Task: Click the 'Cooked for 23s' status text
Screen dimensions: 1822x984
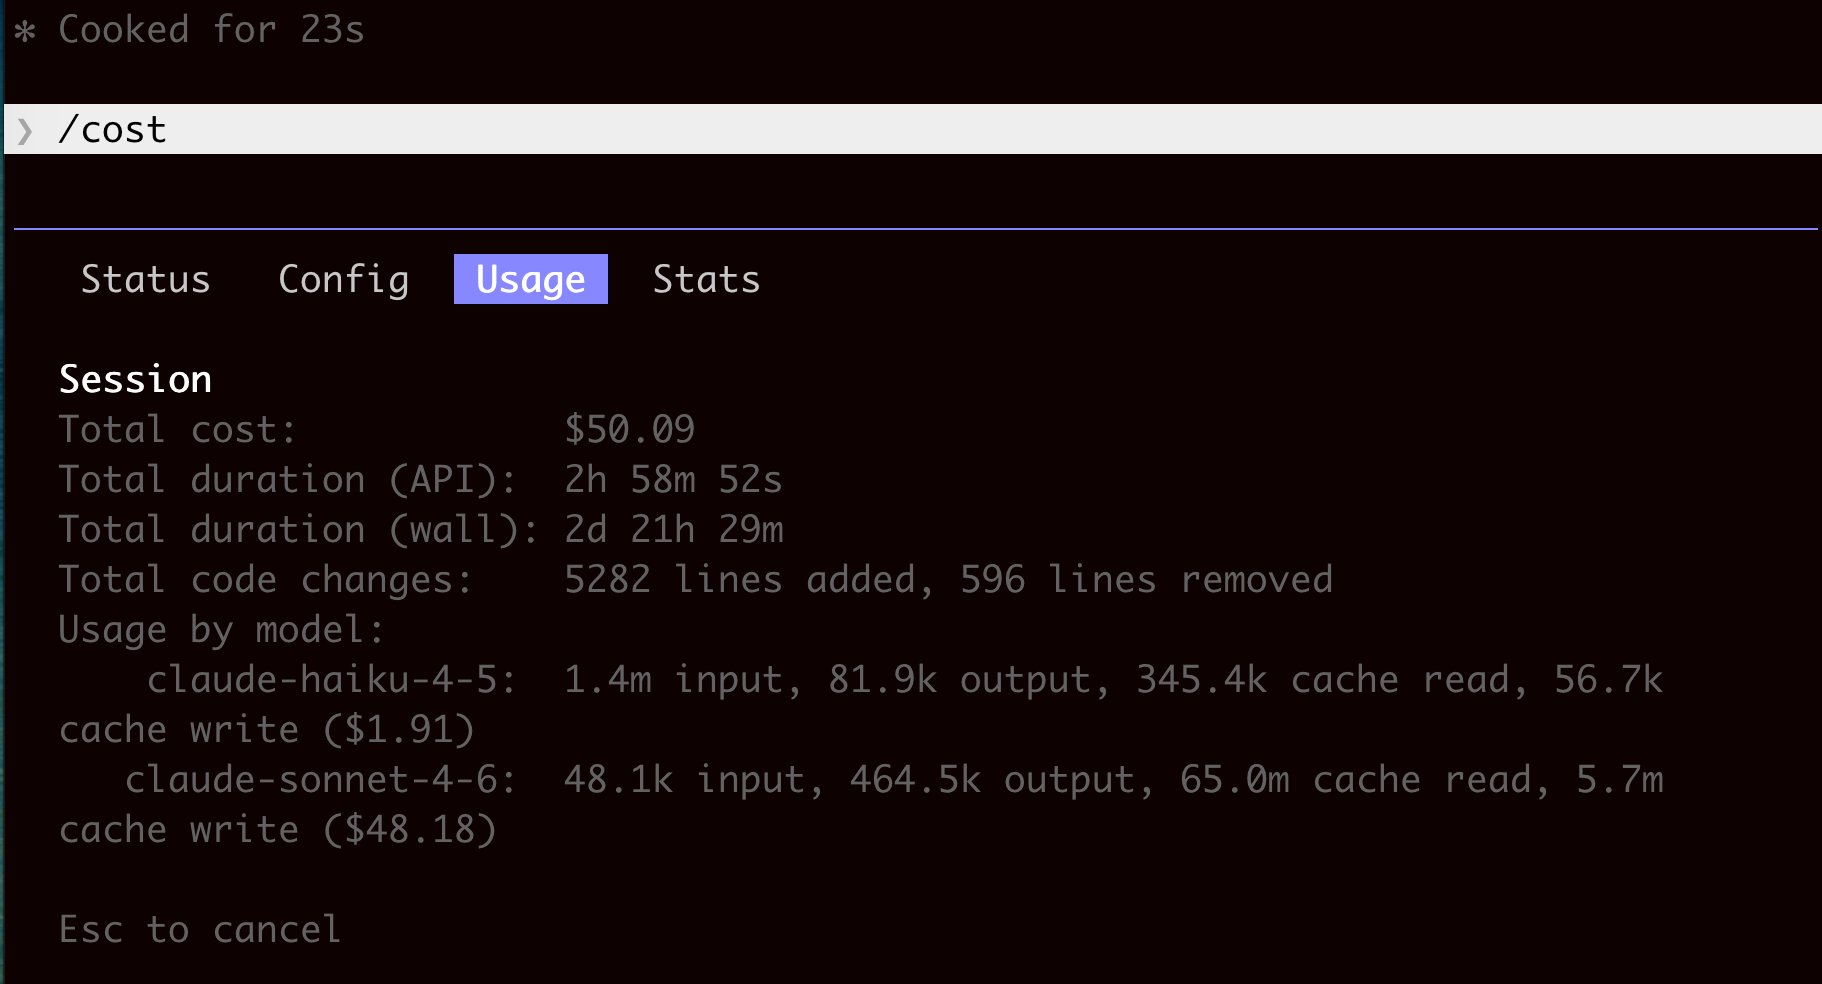Action: [x=211, y=29]
